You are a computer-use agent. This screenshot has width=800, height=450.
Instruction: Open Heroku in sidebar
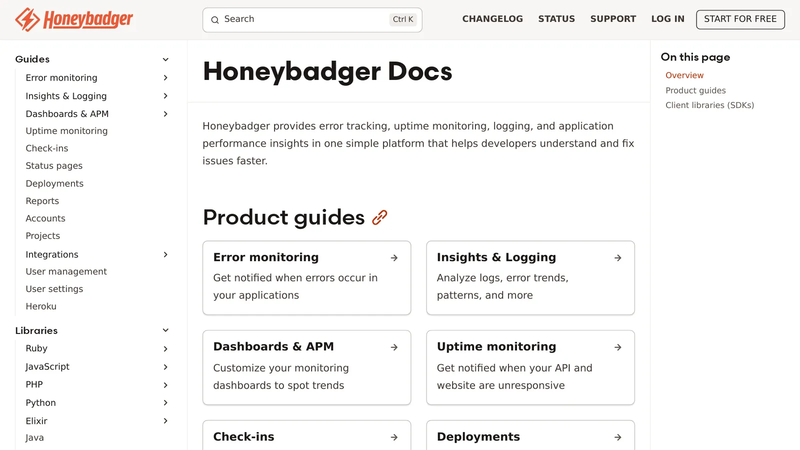pyautogui.click(x=41, y=306)
